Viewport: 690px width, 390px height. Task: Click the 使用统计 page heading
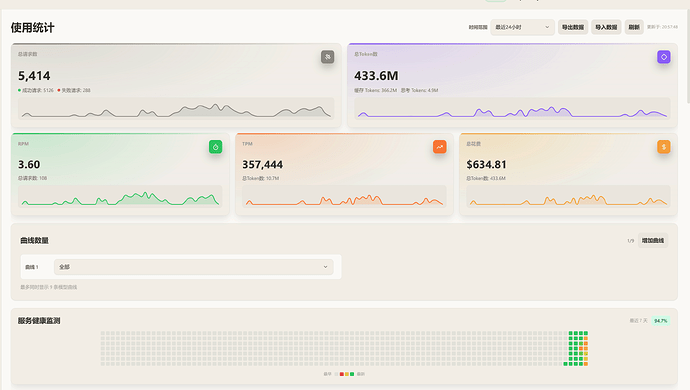[33, 28]
